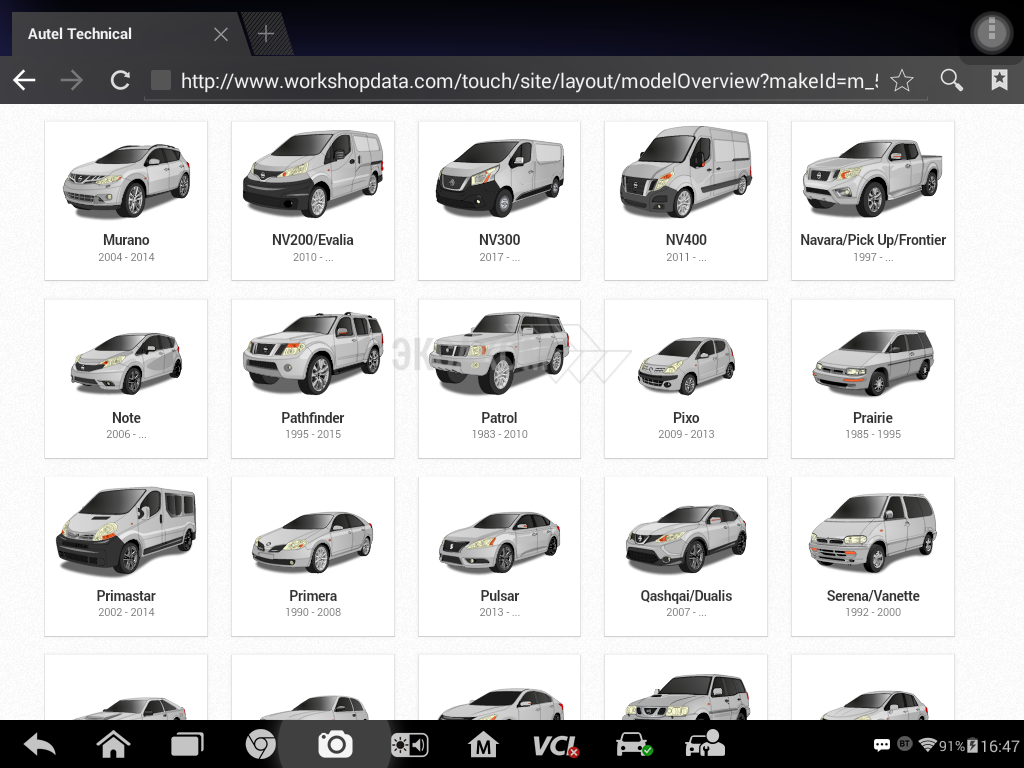This screenshot has width=1024, height=768.
Task: Open the bookmarks list icon
Action: pos(999,81)
